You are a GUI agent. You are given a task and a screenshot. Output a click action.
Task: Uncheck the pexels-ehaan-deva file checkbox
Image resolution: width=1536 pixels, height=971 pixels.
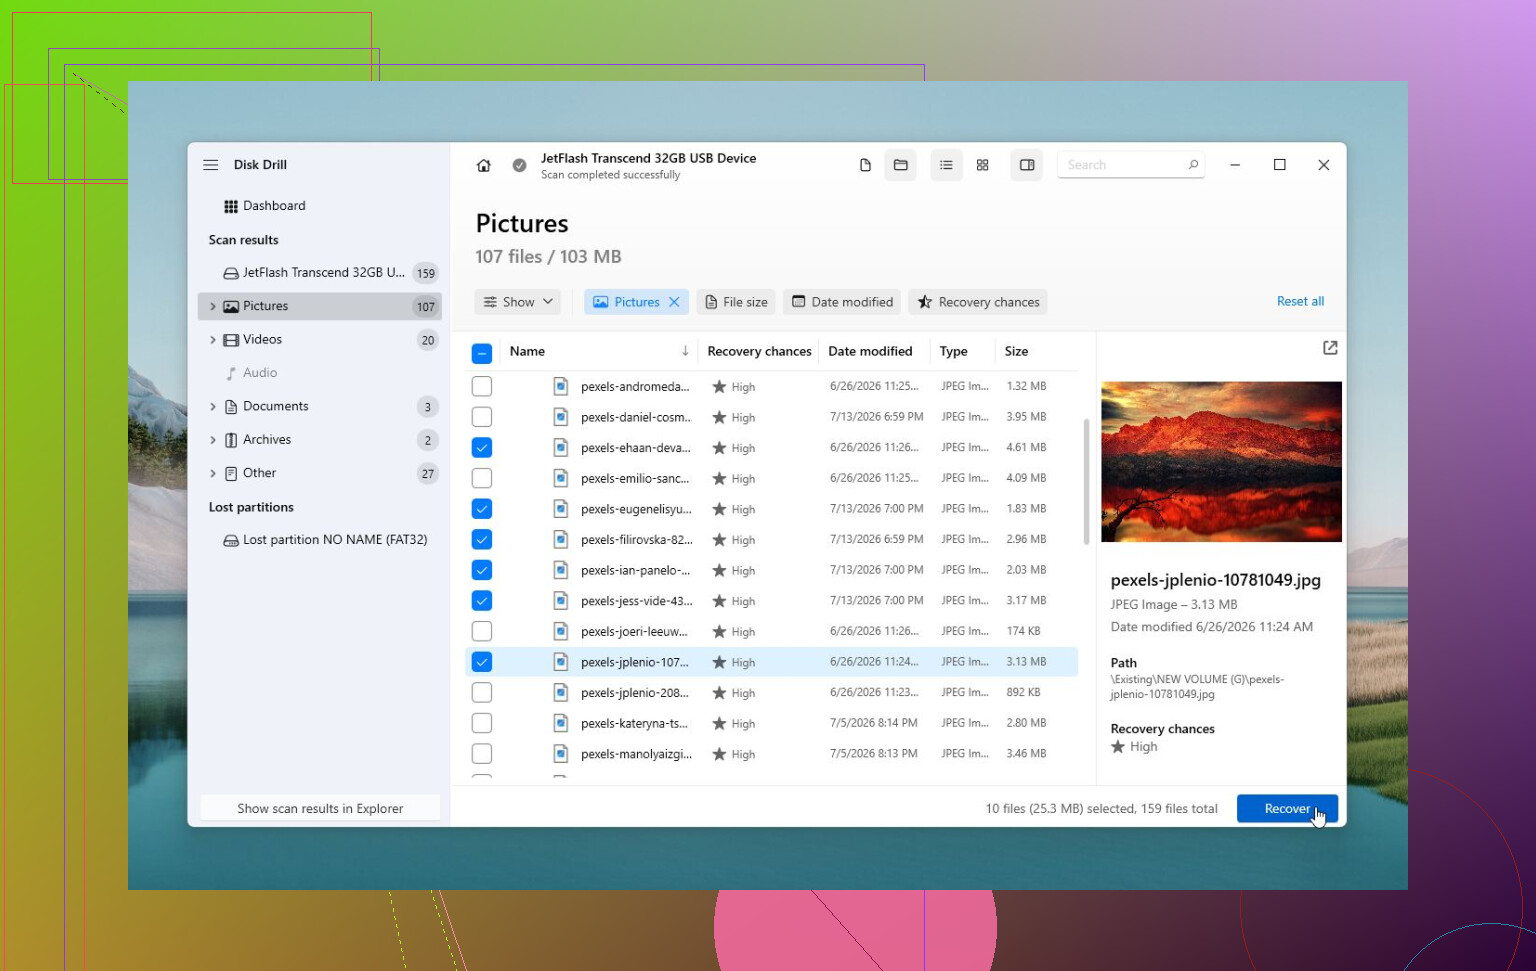[x=482, y=447]
